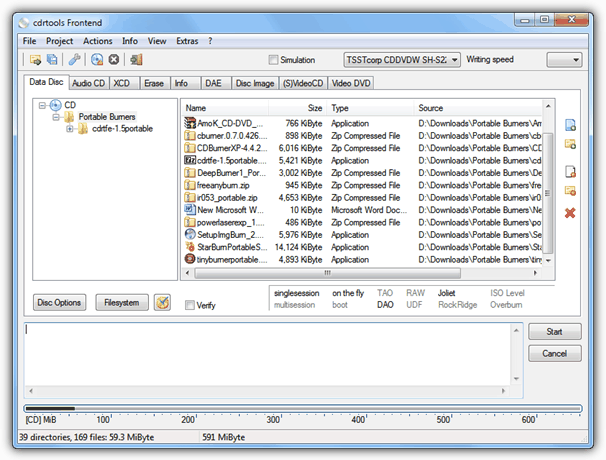Toggle the Verify checkbox

coord(190,305)
